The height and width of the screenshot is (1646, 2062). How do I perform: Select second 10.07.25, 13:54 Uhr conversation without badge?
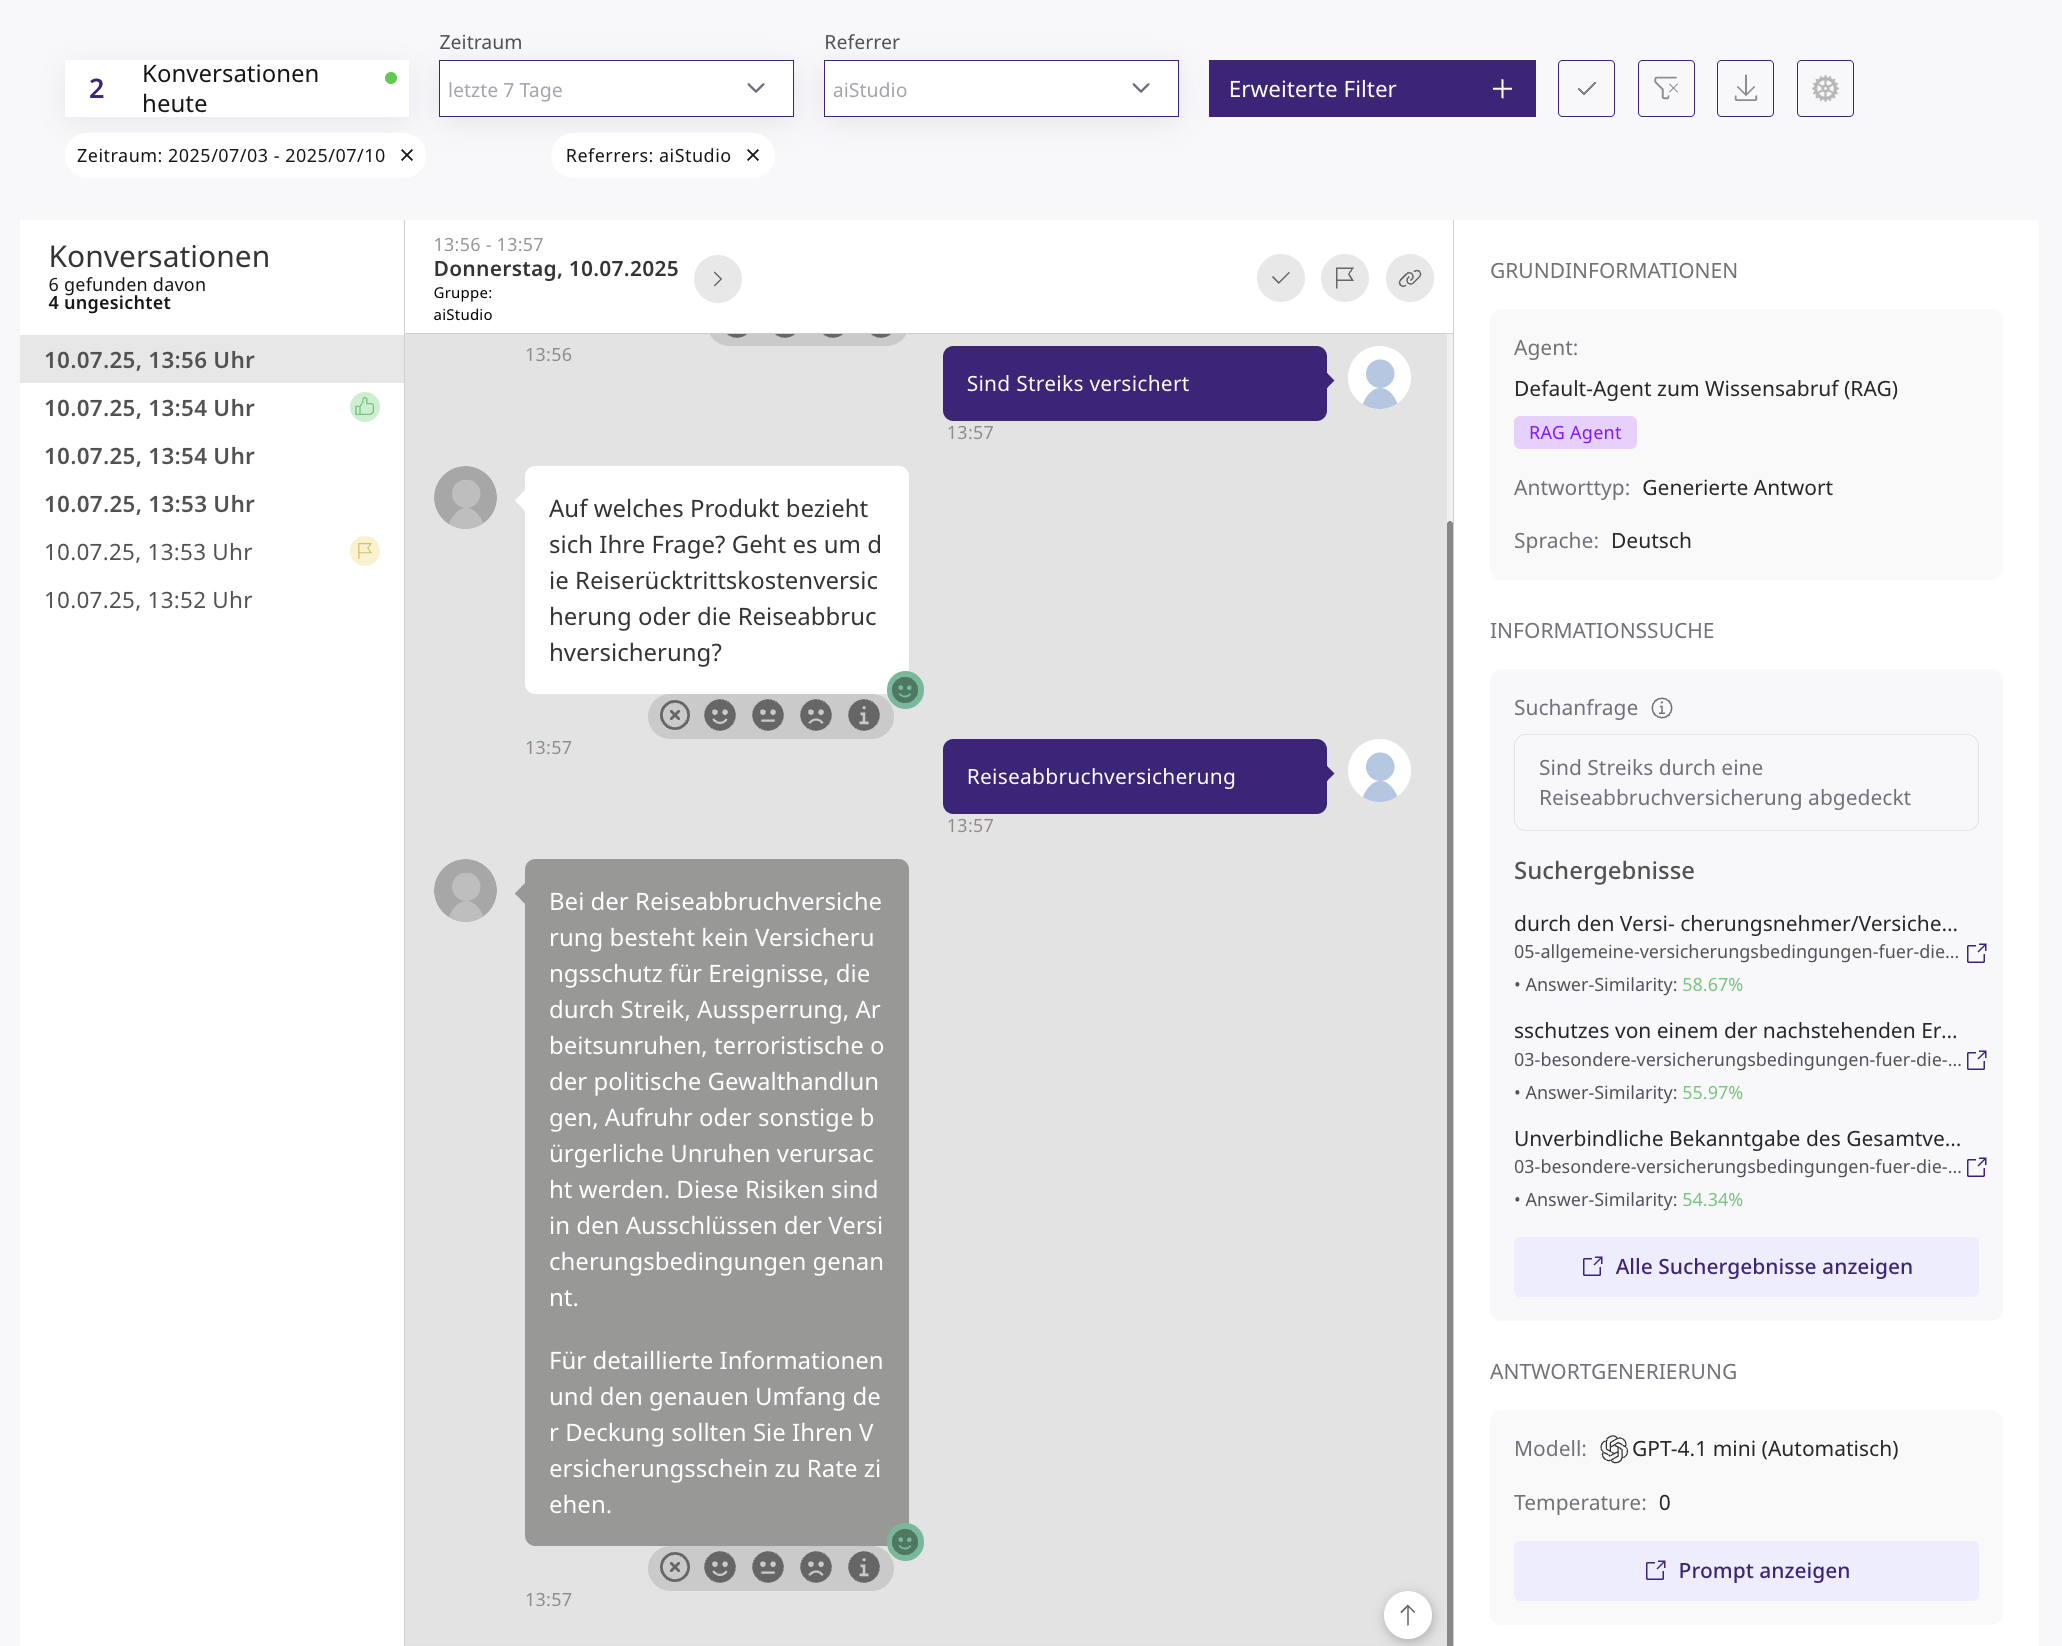pyautogui.click(x=212, y=456)
